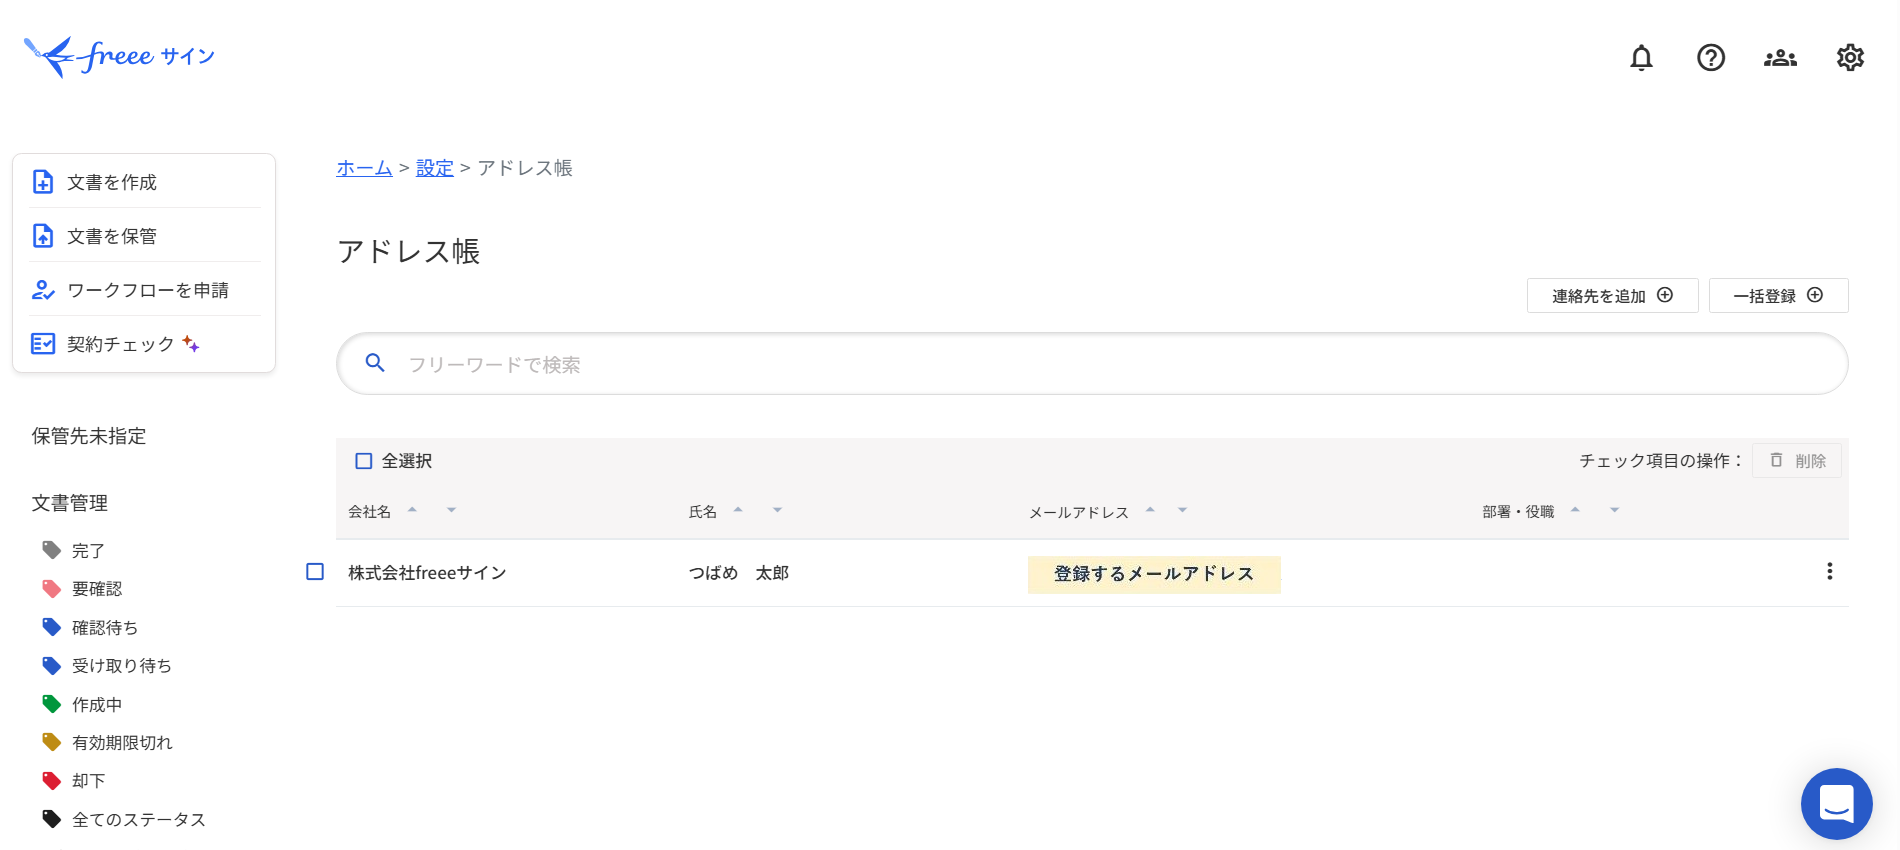This screenshot has height=850, width=1900.
Task: Click the pink tag icon for 要確認
Action: 52,588
